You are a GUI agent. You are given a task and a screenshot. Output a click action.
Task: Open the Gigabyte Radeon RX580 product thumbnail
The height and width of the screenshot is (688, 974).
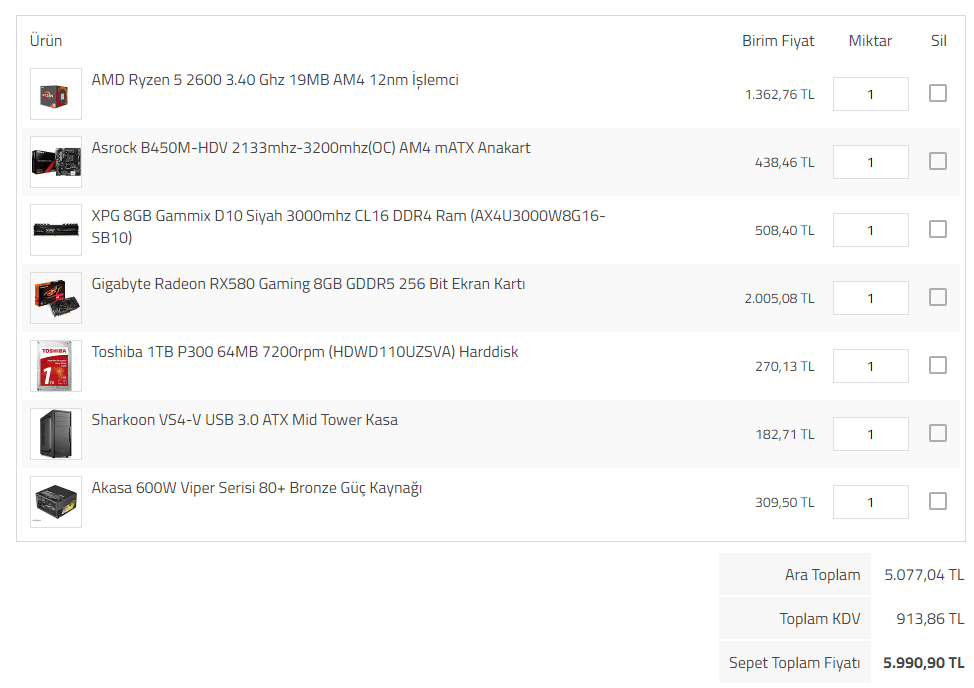pyautogui.click(x=56, y=298)
